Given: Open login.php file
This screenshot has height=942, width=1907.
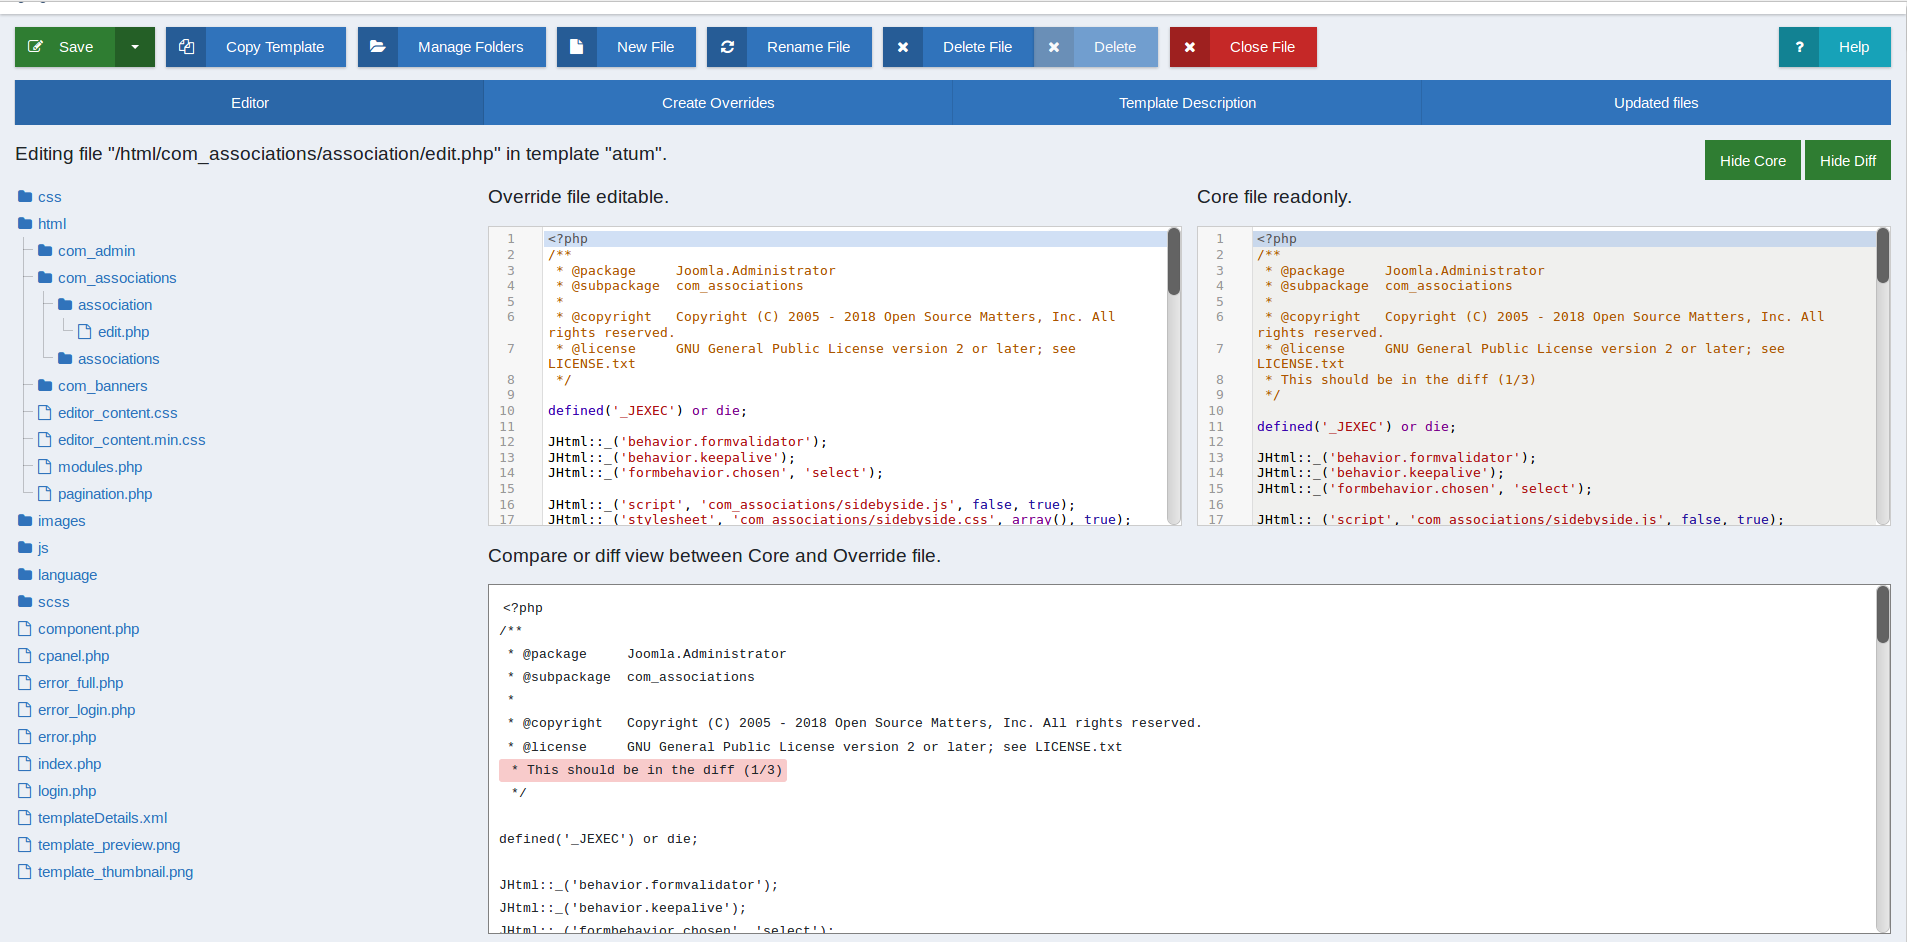Looking at the screenshot, I should [58, 791].
